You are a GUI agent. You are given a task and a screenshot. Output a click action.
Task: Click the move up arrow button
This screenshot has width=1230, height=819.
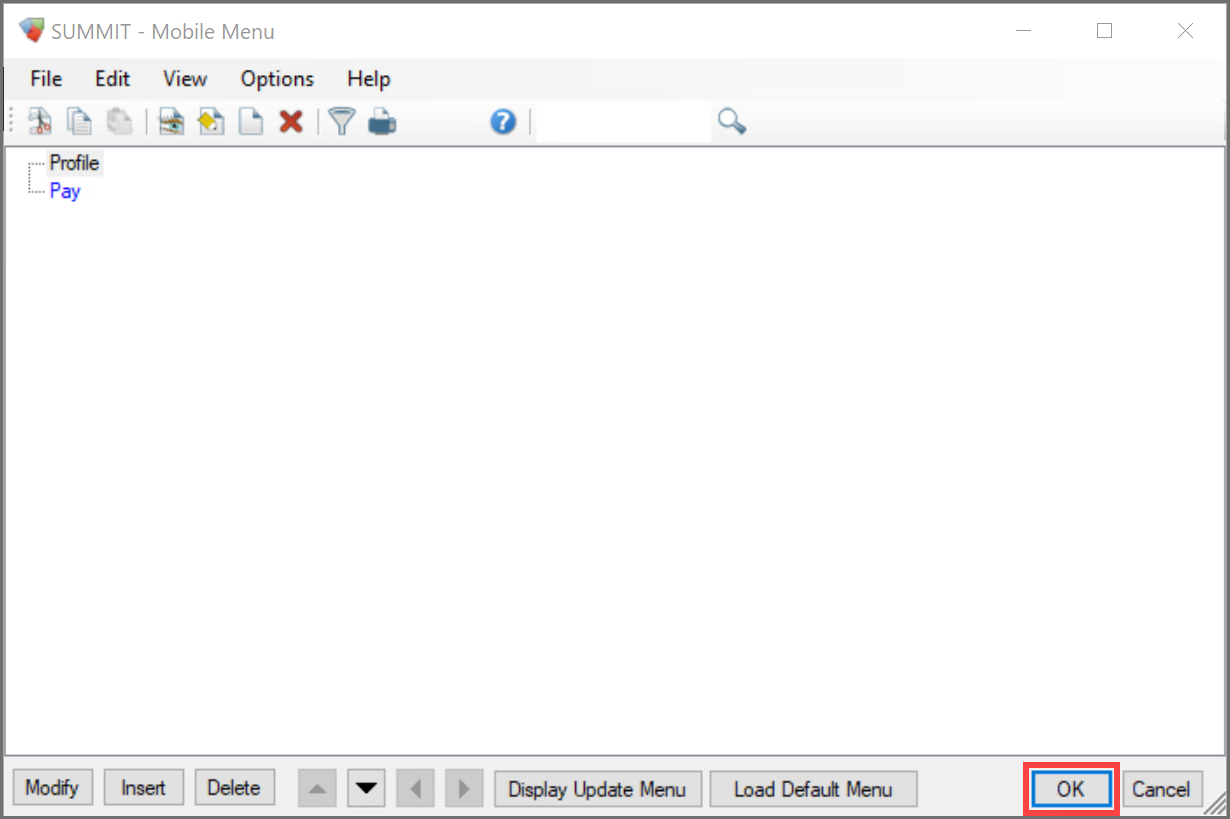(317, 788)
